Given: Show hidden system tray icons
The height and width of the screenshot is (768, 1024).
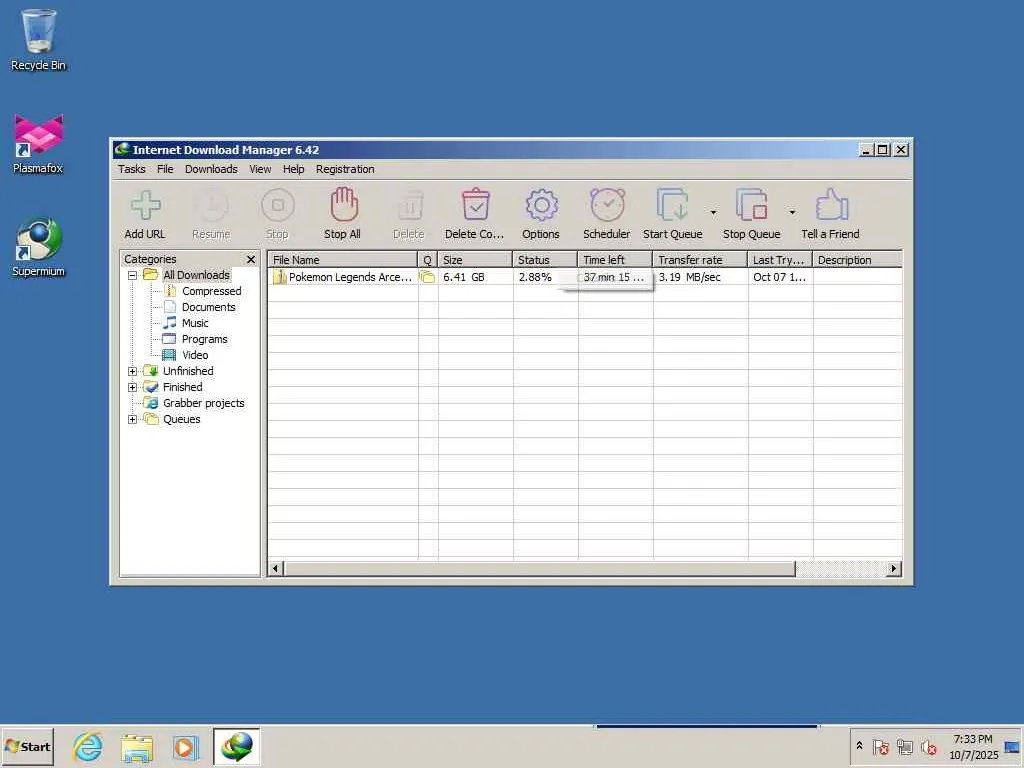Looking at the screenshot, I should (x=859, y=745).
